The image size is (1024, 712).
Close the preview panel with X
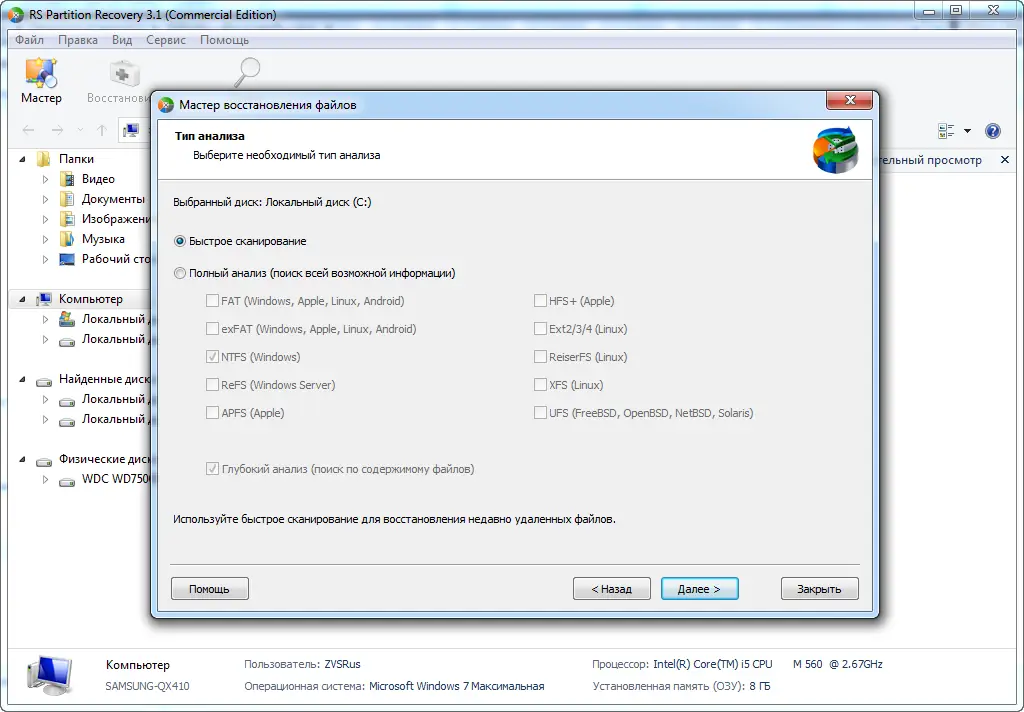pyautogui.click(x=1004, y=159)
